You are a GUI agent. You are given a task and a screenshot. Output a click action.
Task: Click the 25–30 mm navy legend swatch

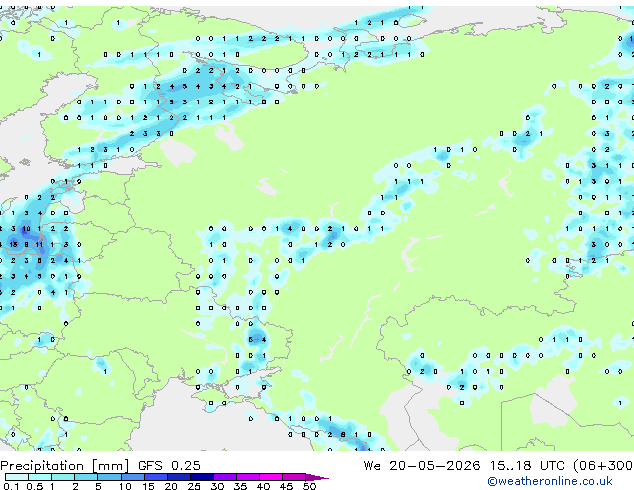point(201,477)
